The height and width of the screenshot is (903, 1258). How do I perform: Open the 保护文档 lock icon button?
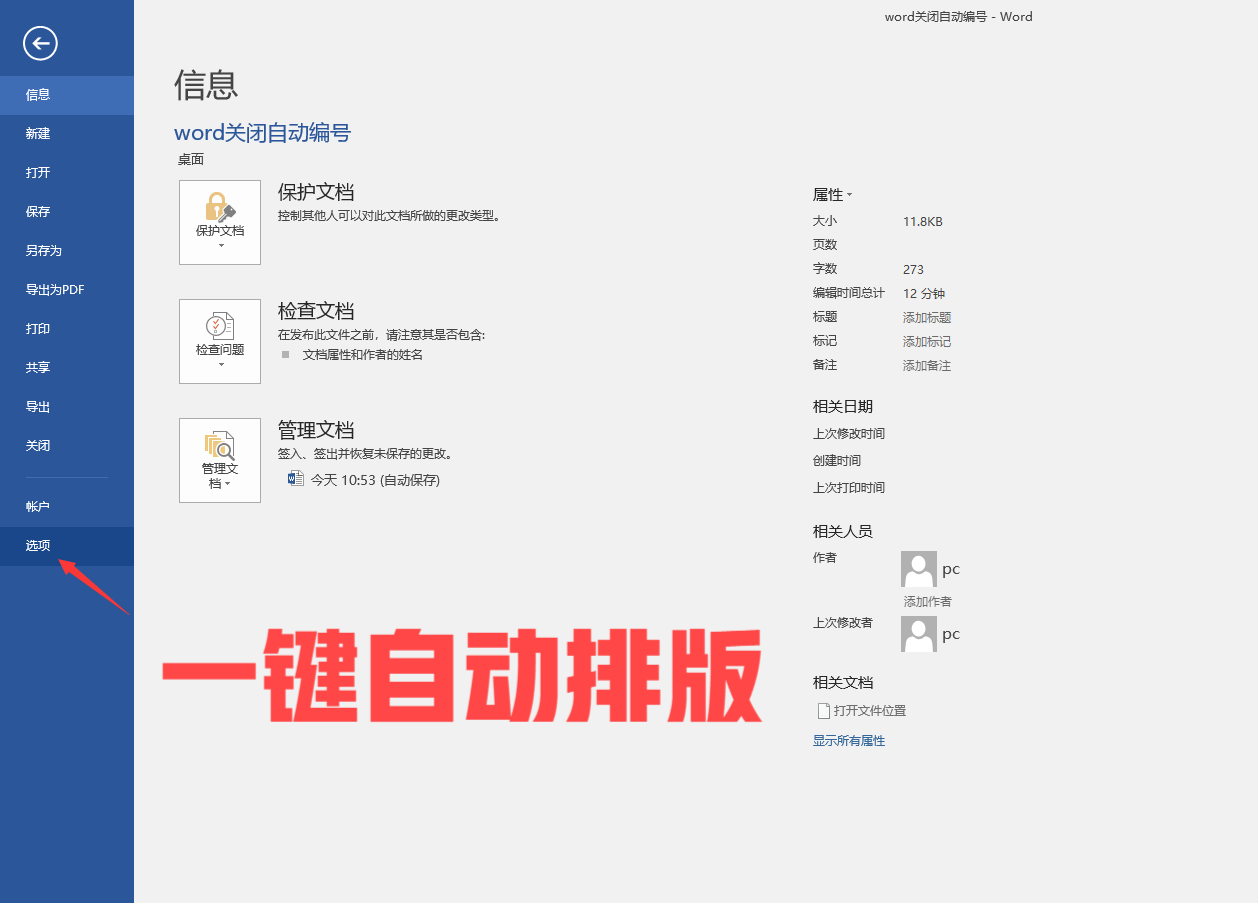point(220,222)
